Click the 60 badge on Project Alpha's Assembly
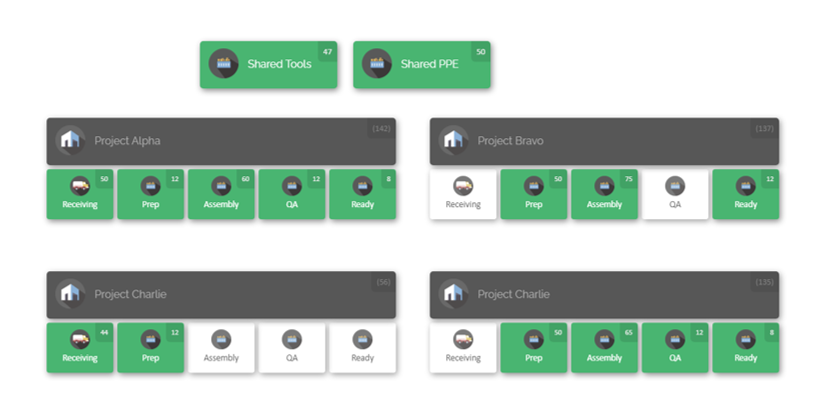 (x=245, y=179)
